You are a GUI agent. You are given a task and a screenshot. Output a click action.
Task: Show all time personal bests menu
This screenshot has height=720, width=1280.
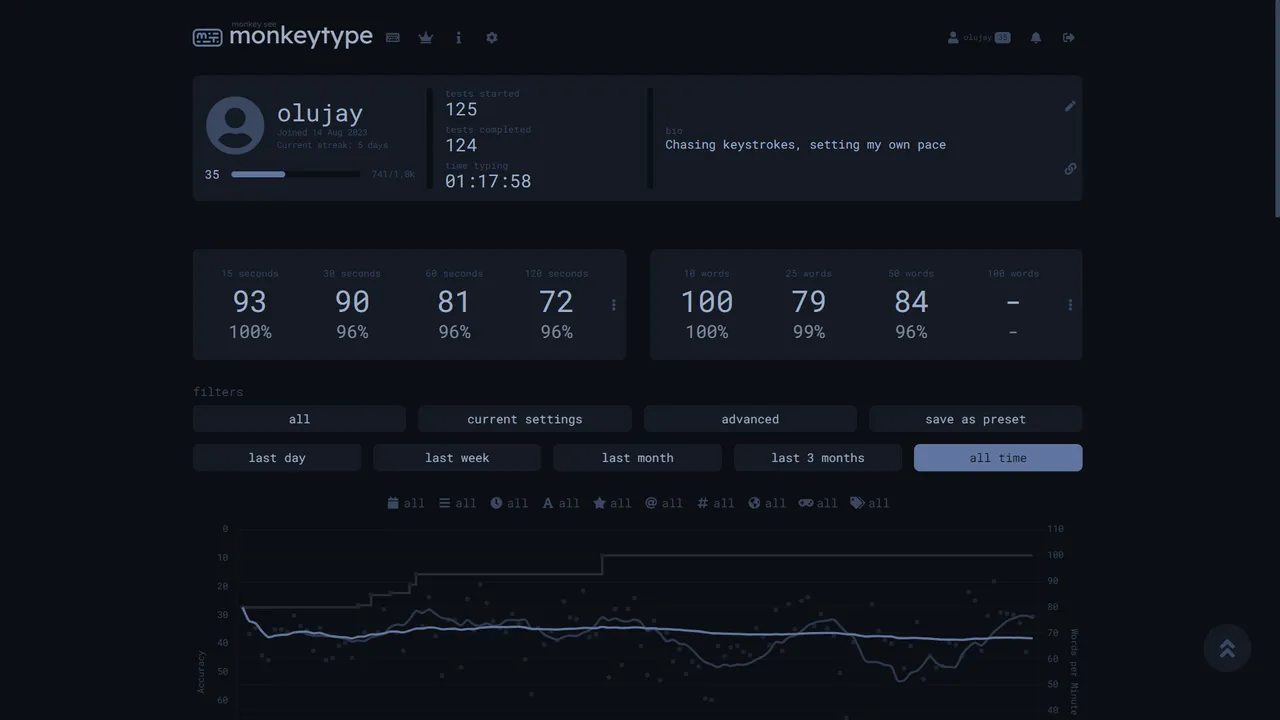tap(614, 305)
